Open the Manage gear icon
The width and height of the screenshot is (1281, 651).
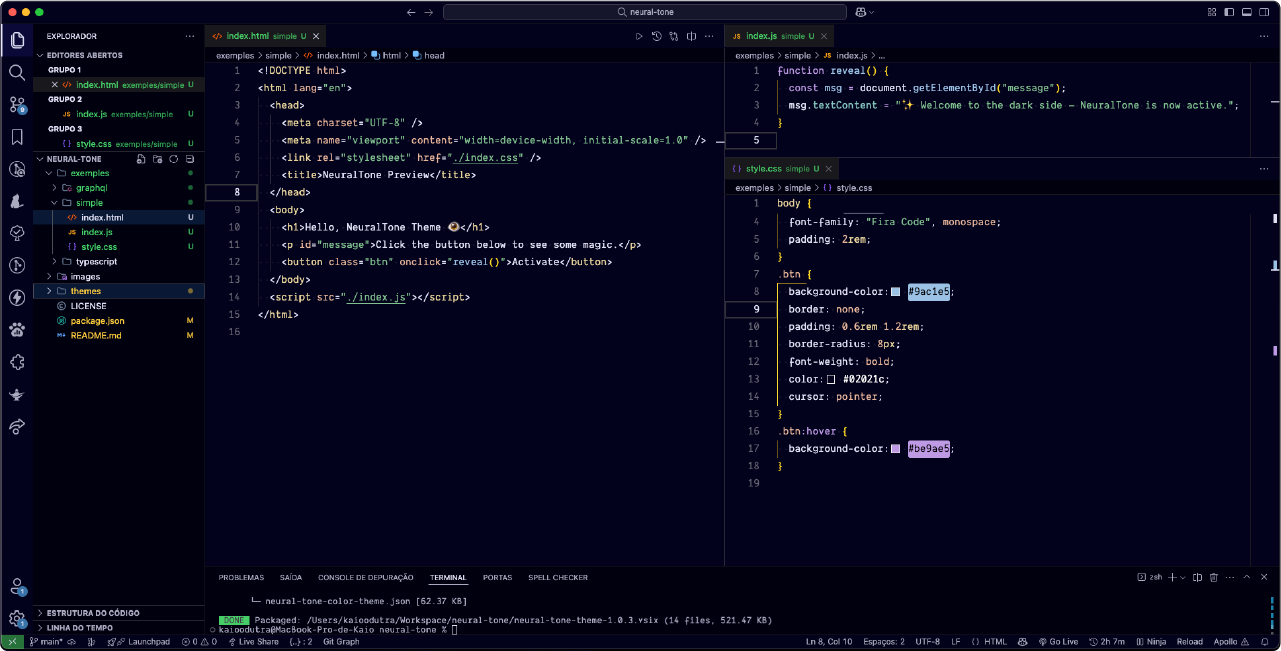(17, 619)
